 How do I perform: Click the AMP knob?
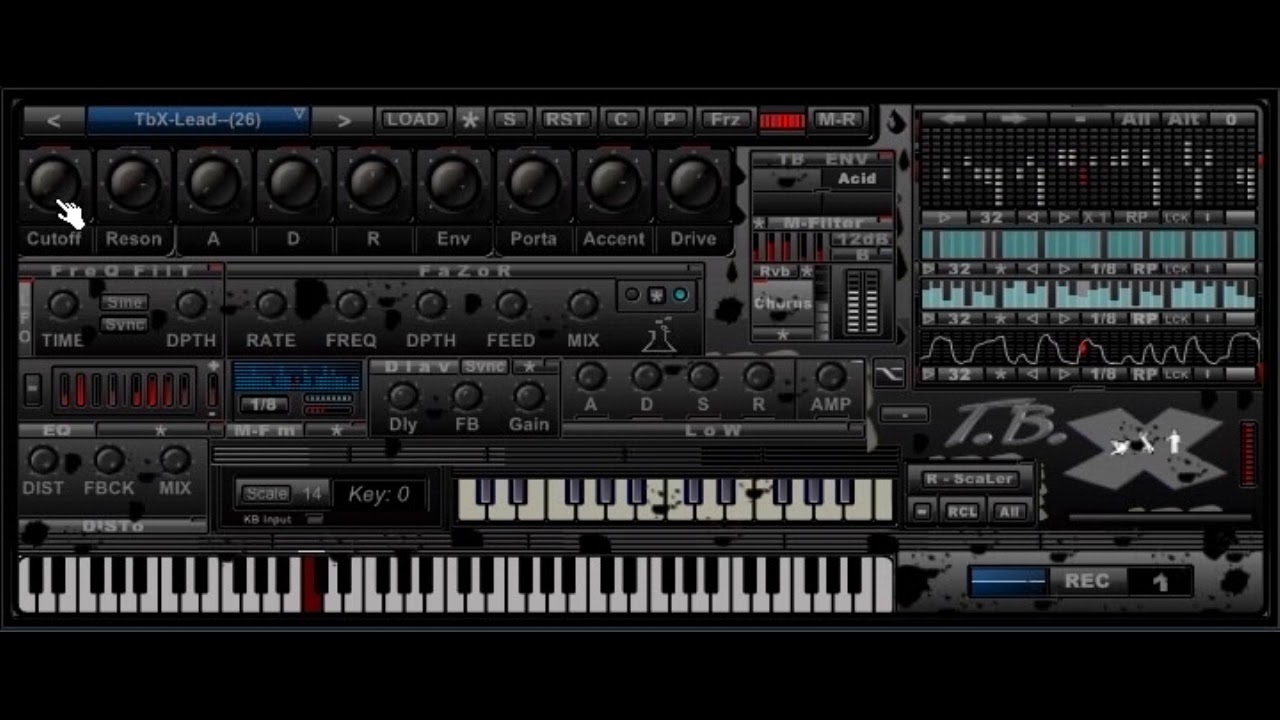pyautogui.click(x=831, y=376)
